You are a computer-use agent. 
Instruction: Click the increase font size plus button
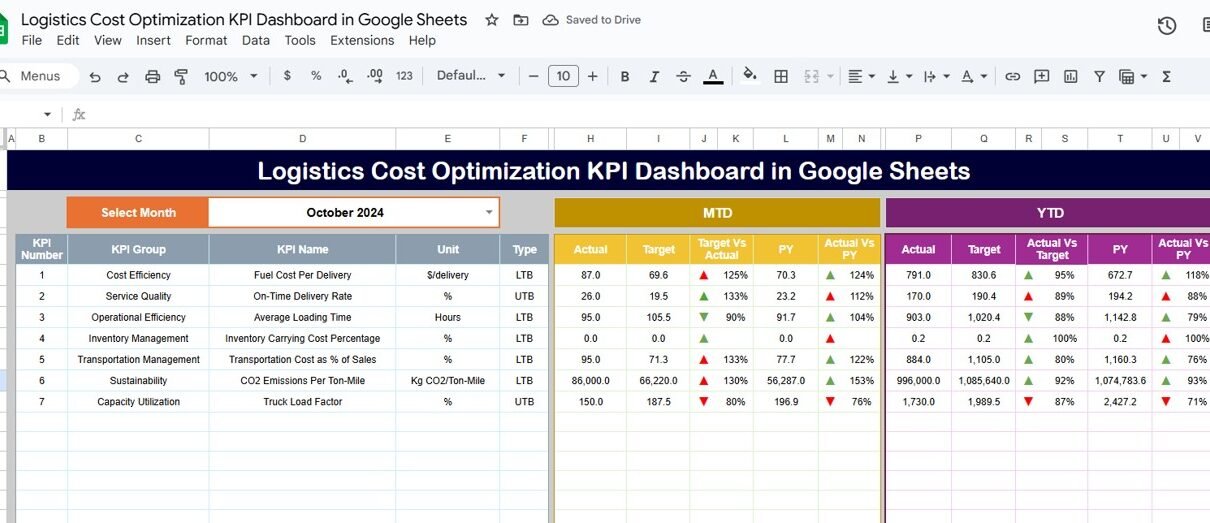[x=592, y=77]
